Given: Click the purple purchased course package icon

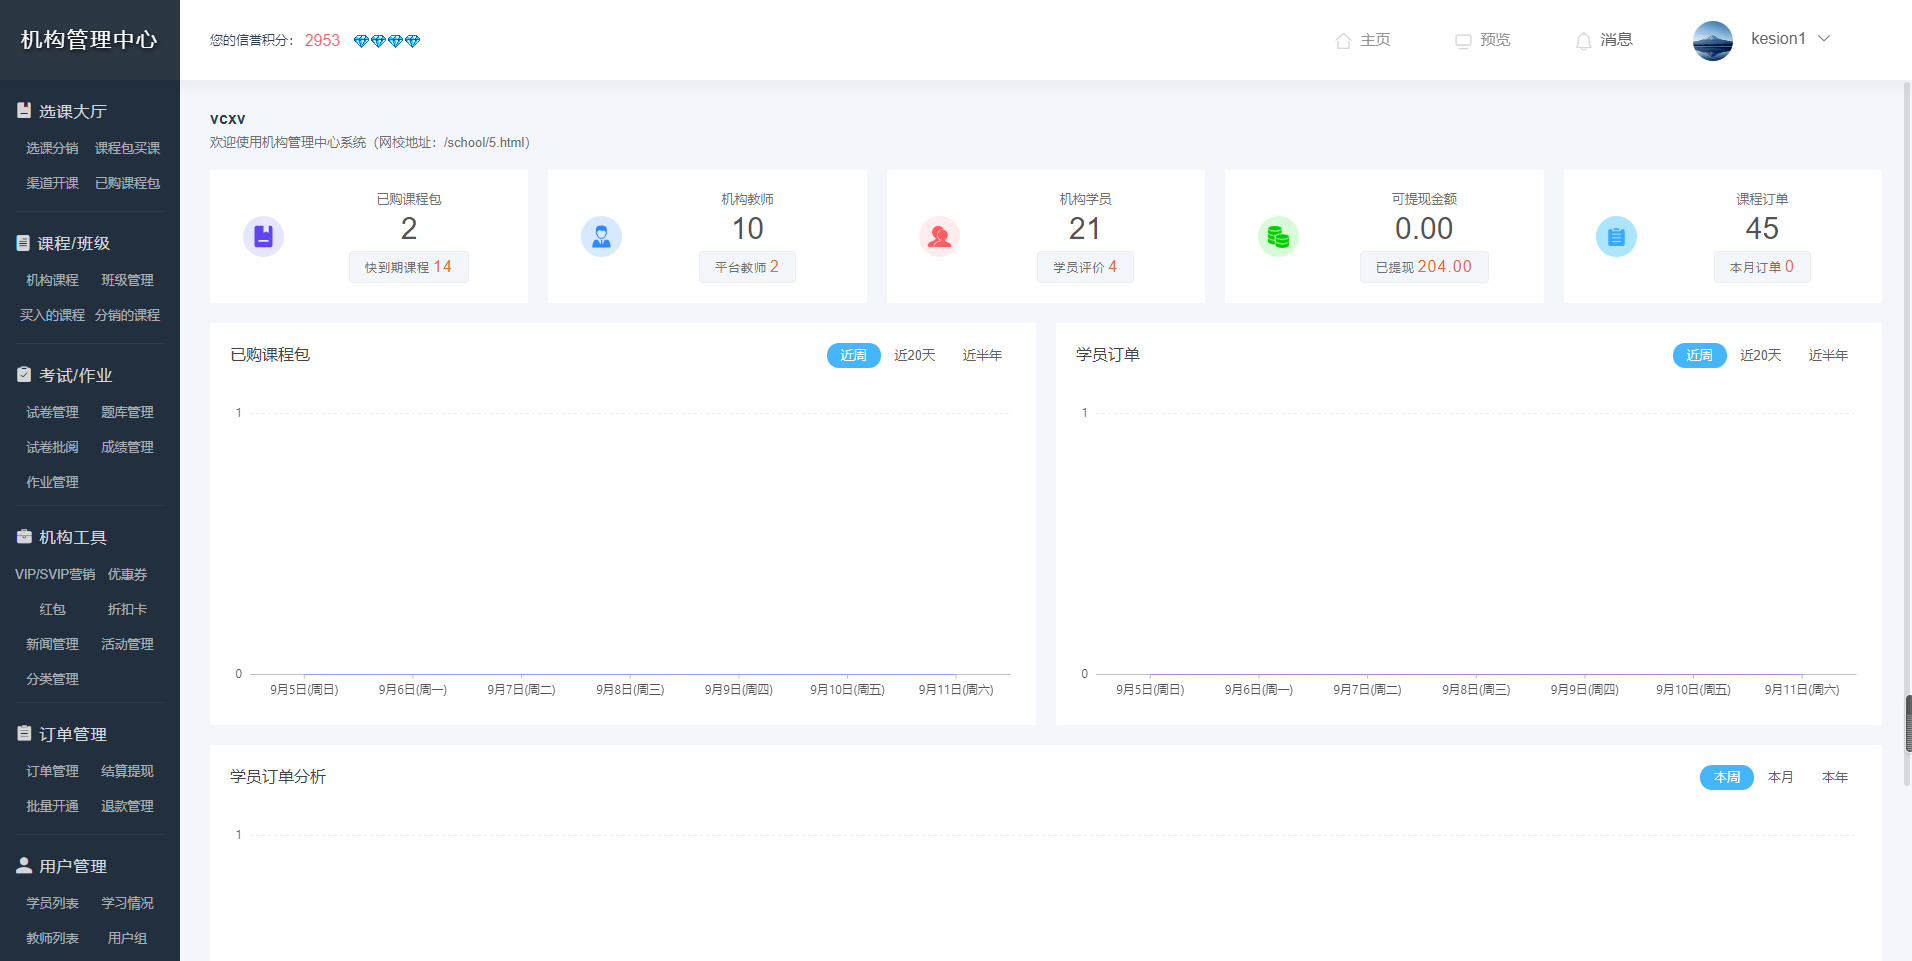Looking at the screenshot, I should pos(263,236).
